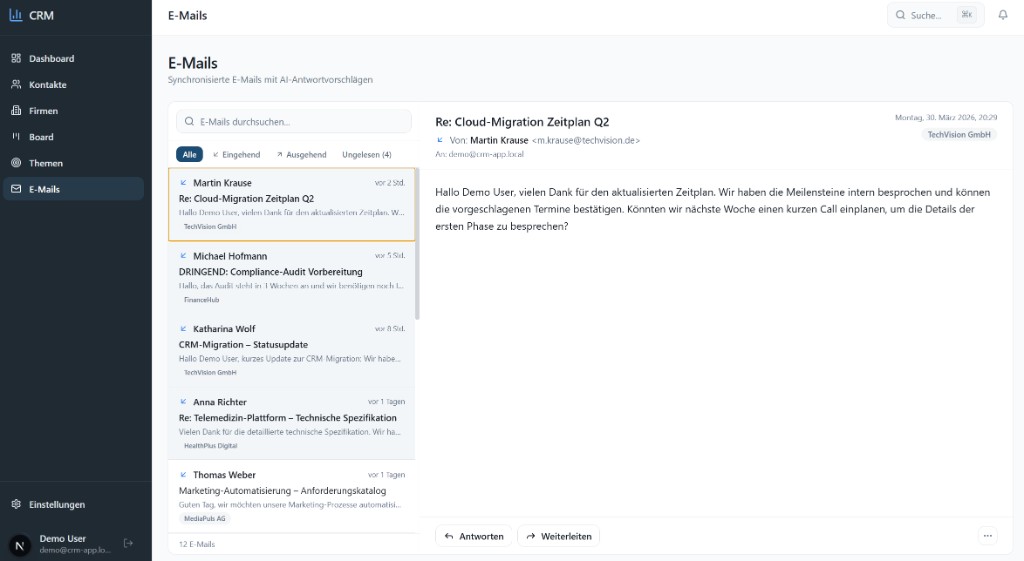The image size is (1024, 561).
Task: Open Einstellungen settings
Action: click(56, 505)
